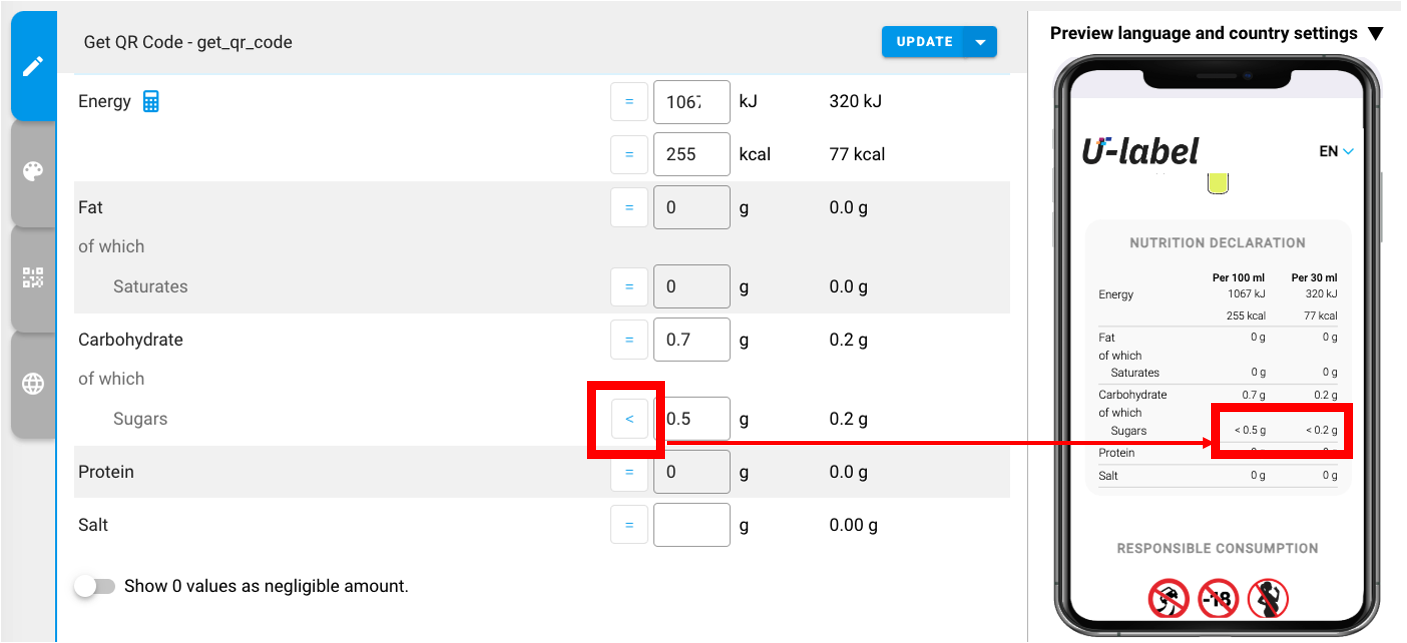Toggle 'Show 0 values as negligible amount'
Screen dimensions: 1407x643
pos(96,587)
